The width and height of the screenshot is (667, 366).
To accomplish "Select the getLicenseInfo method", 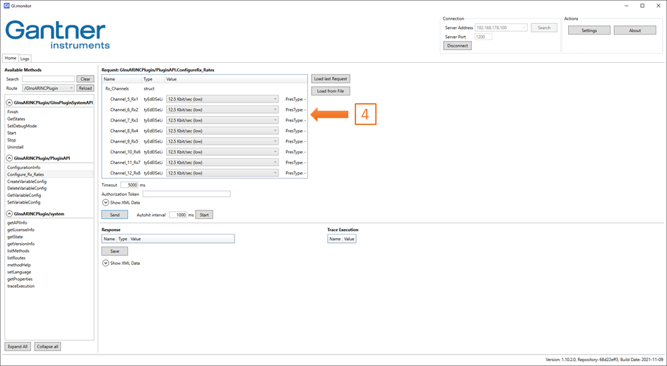I will (21, 230).
